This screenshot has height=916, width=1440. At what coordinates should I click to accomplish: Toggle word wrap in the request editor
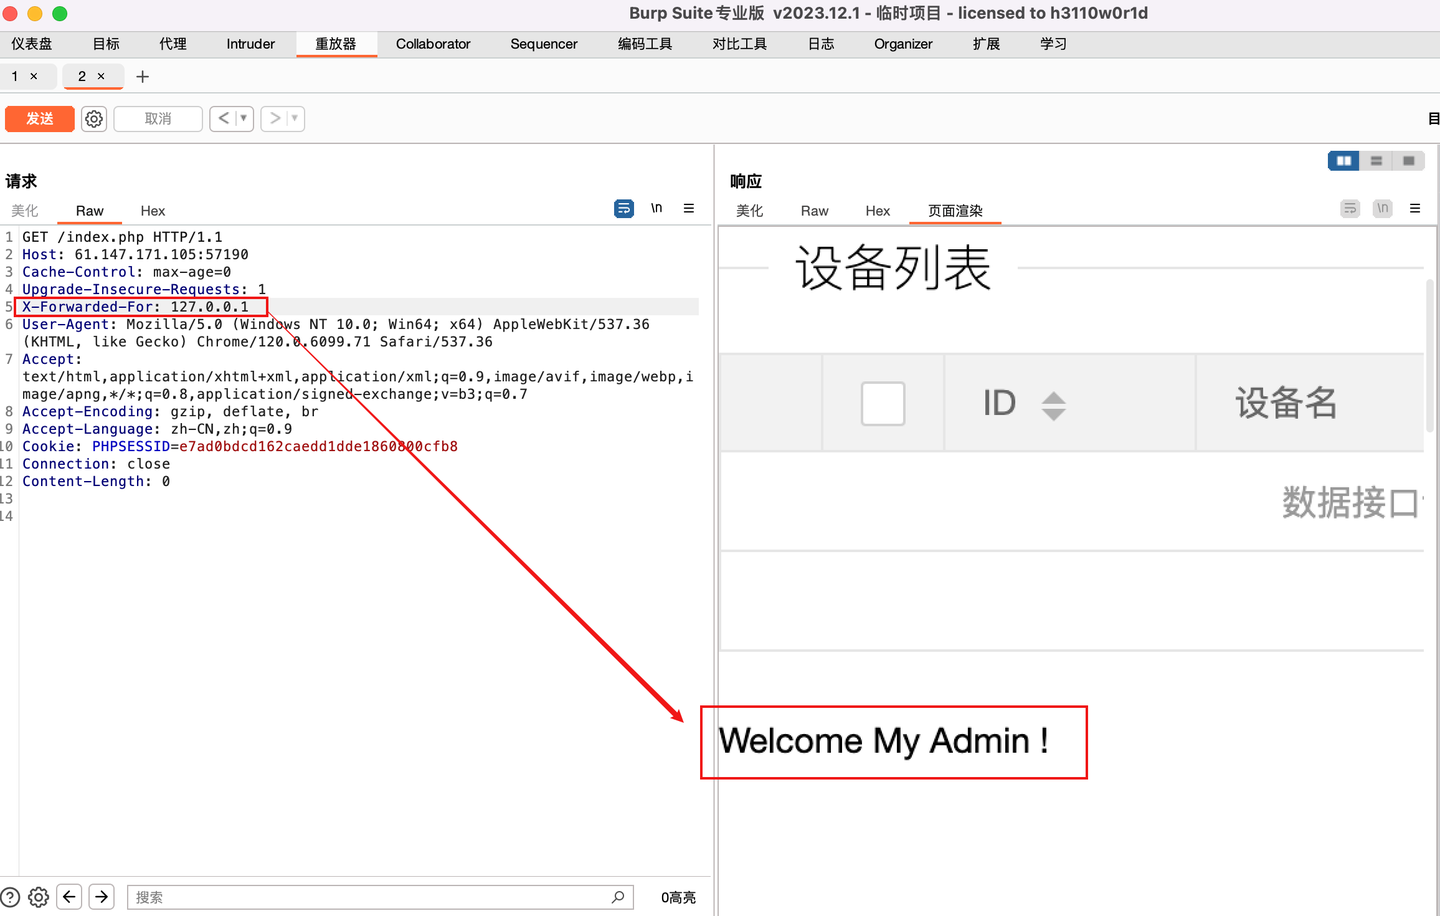pos(623,208)
